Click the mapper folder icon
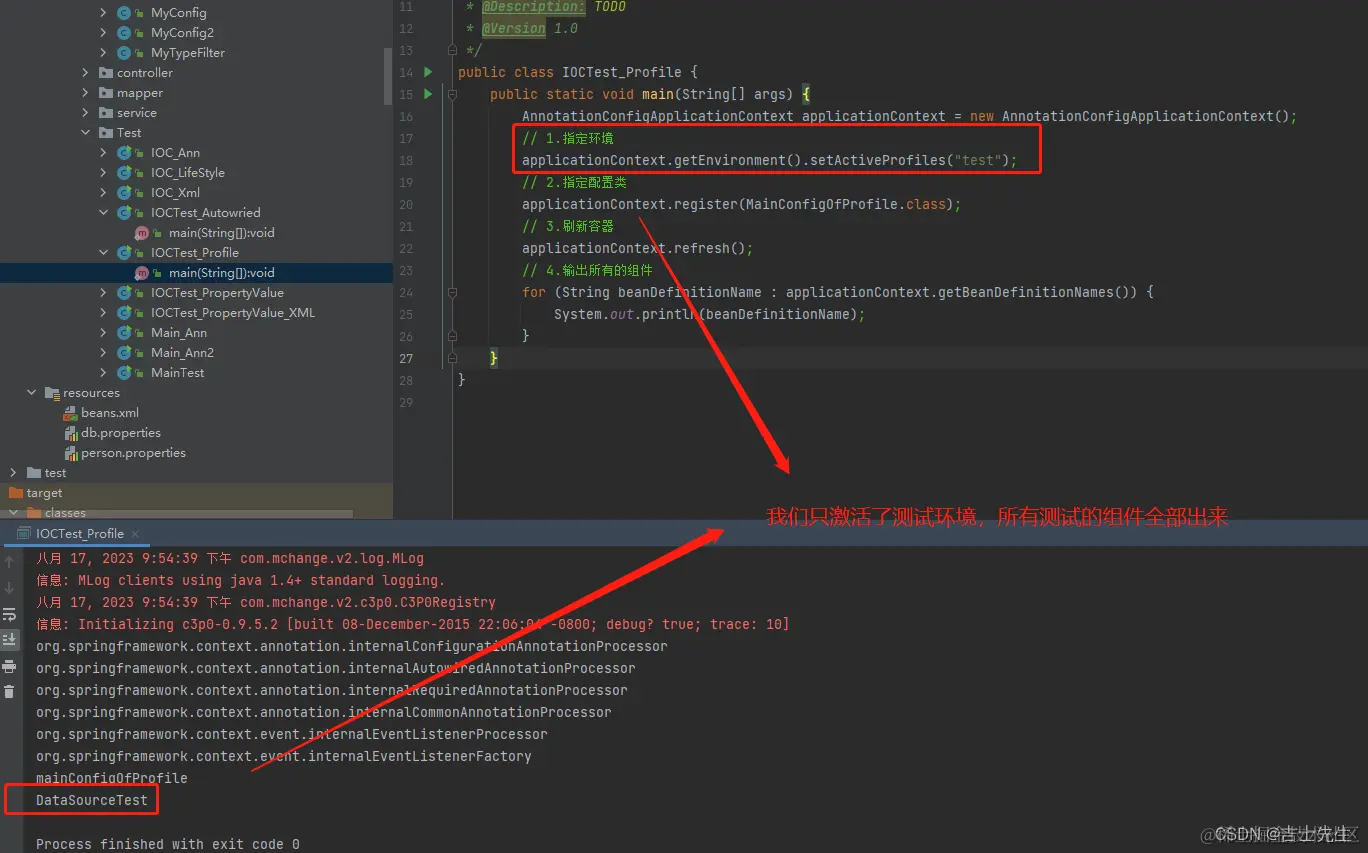 point(107,93)
